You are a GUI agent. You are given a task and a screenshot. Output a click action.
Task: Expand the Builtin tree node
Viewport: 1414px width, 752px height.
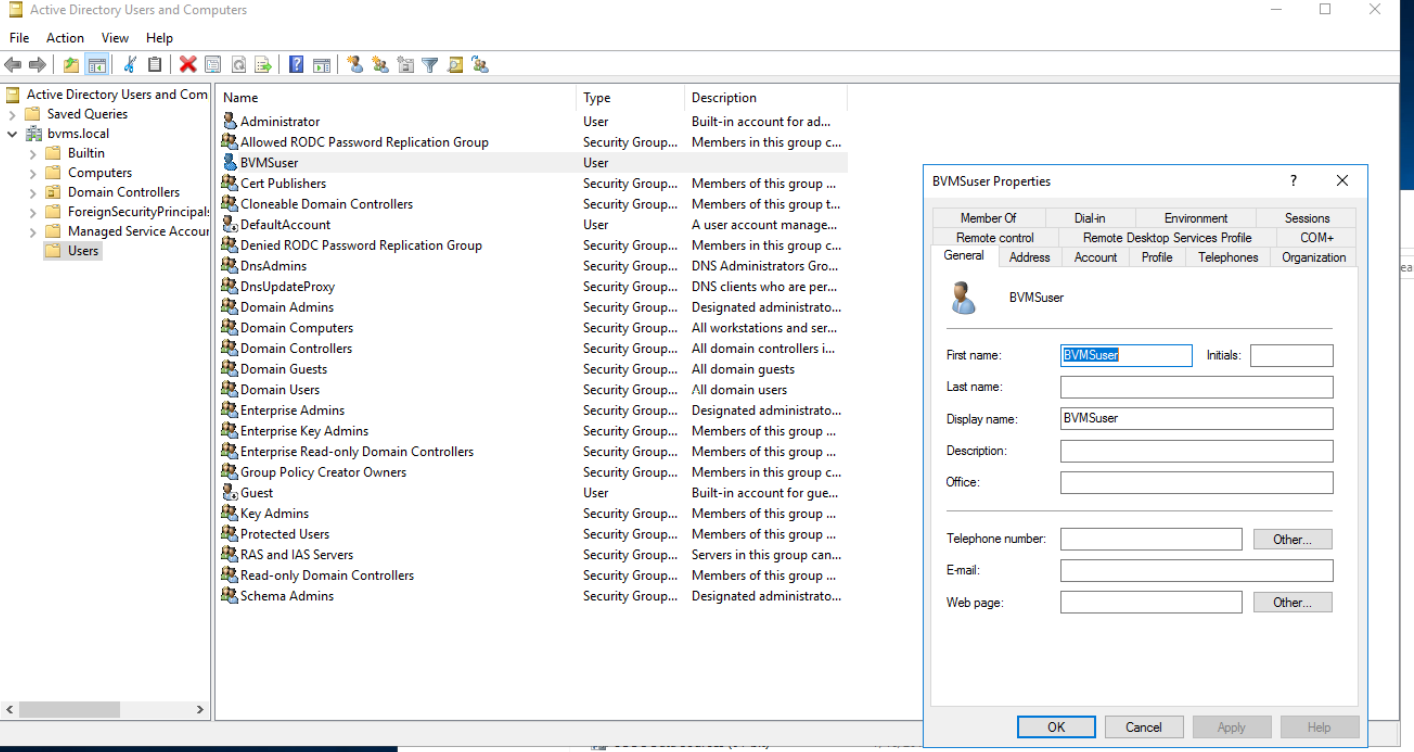(x=33, y=154)
